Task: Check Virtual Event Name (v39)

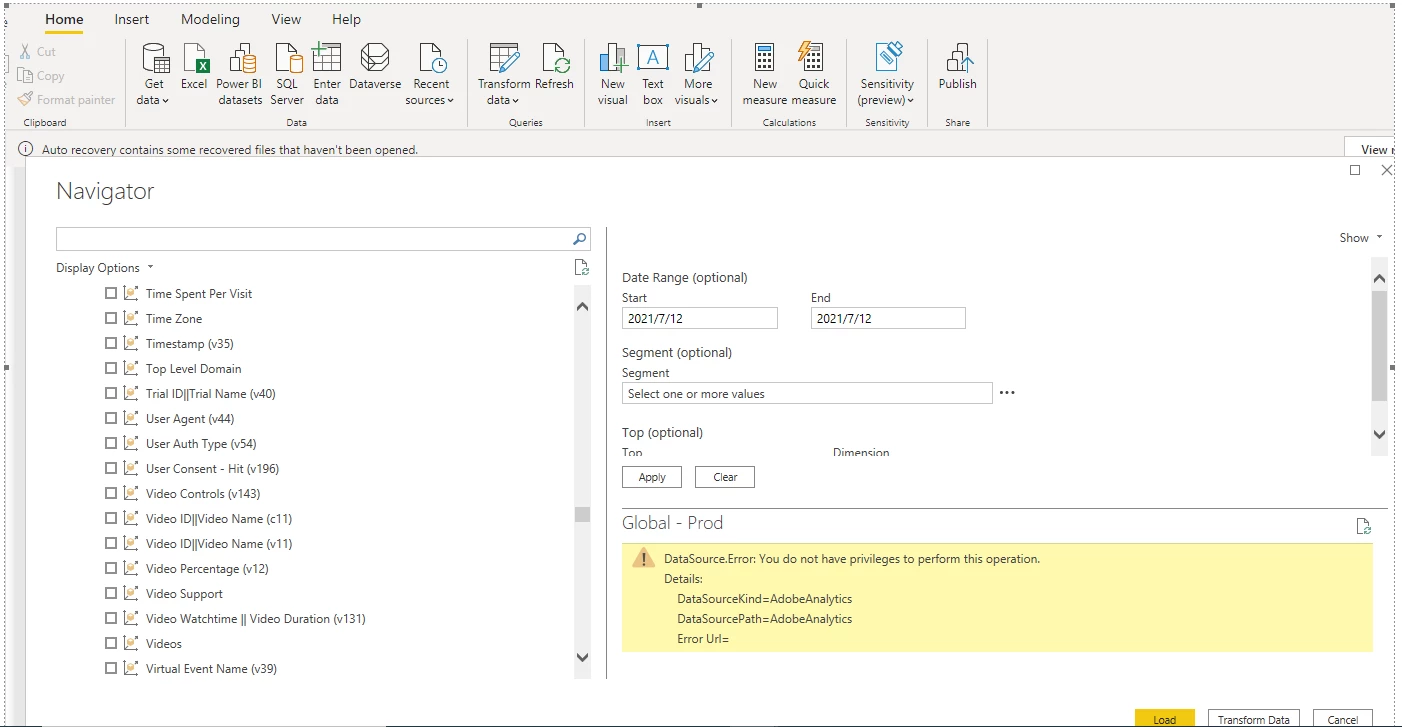Action: (111, 668)
